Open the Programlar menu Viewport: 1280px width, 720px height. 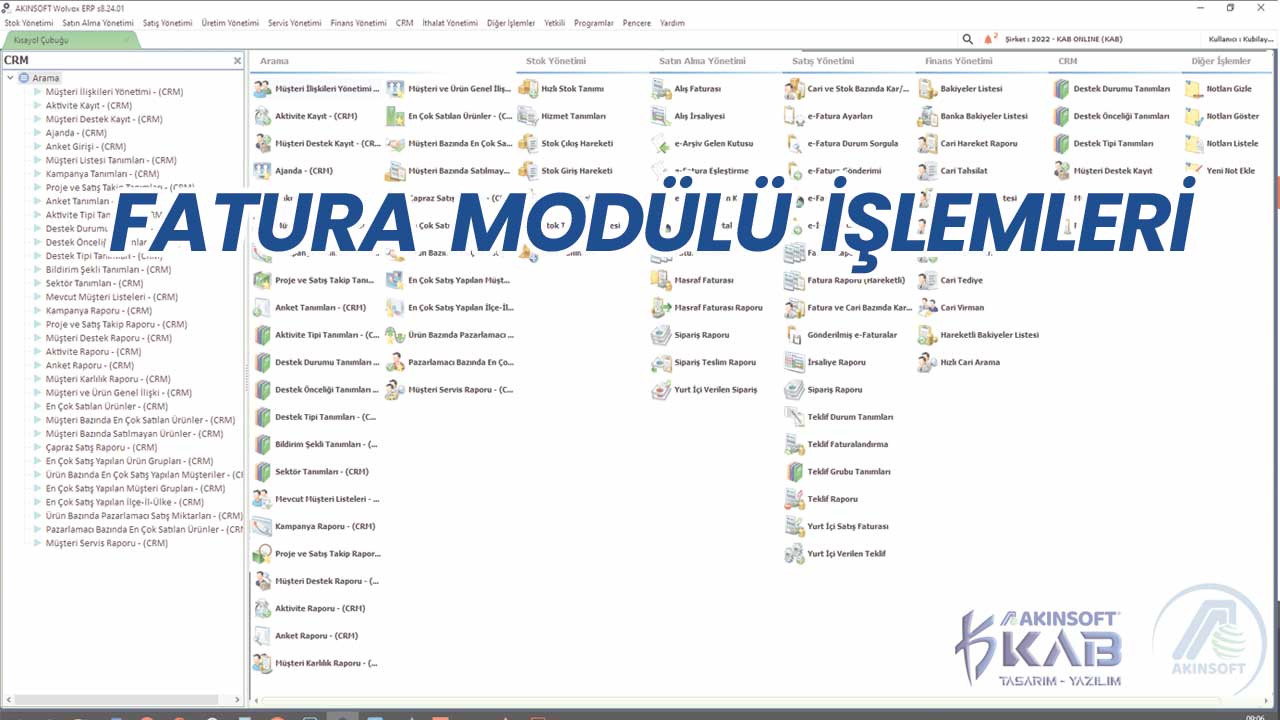tap(594, 22)
